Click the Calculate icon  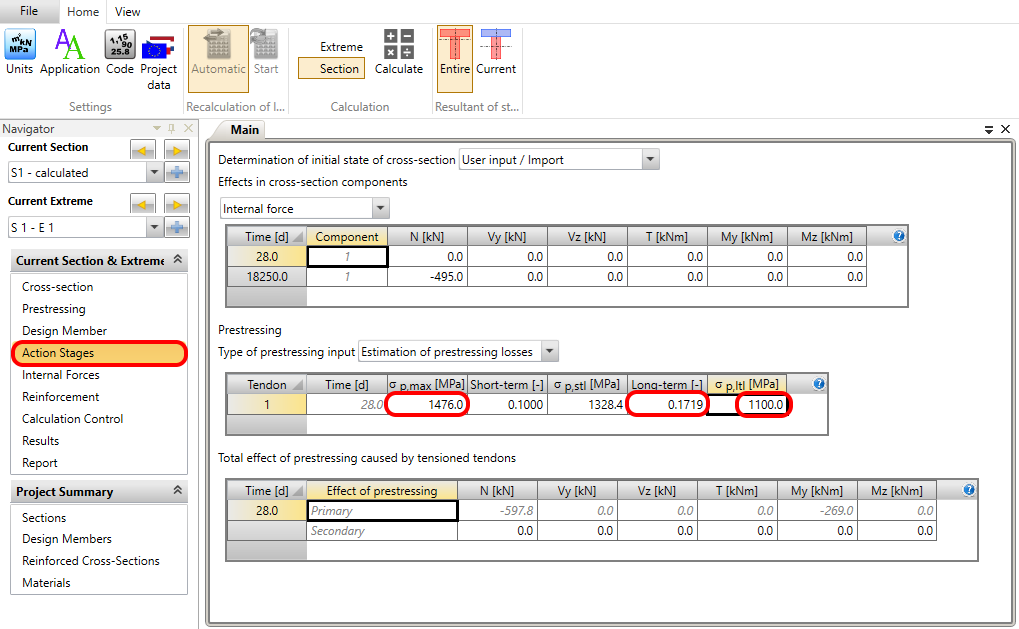399,52
